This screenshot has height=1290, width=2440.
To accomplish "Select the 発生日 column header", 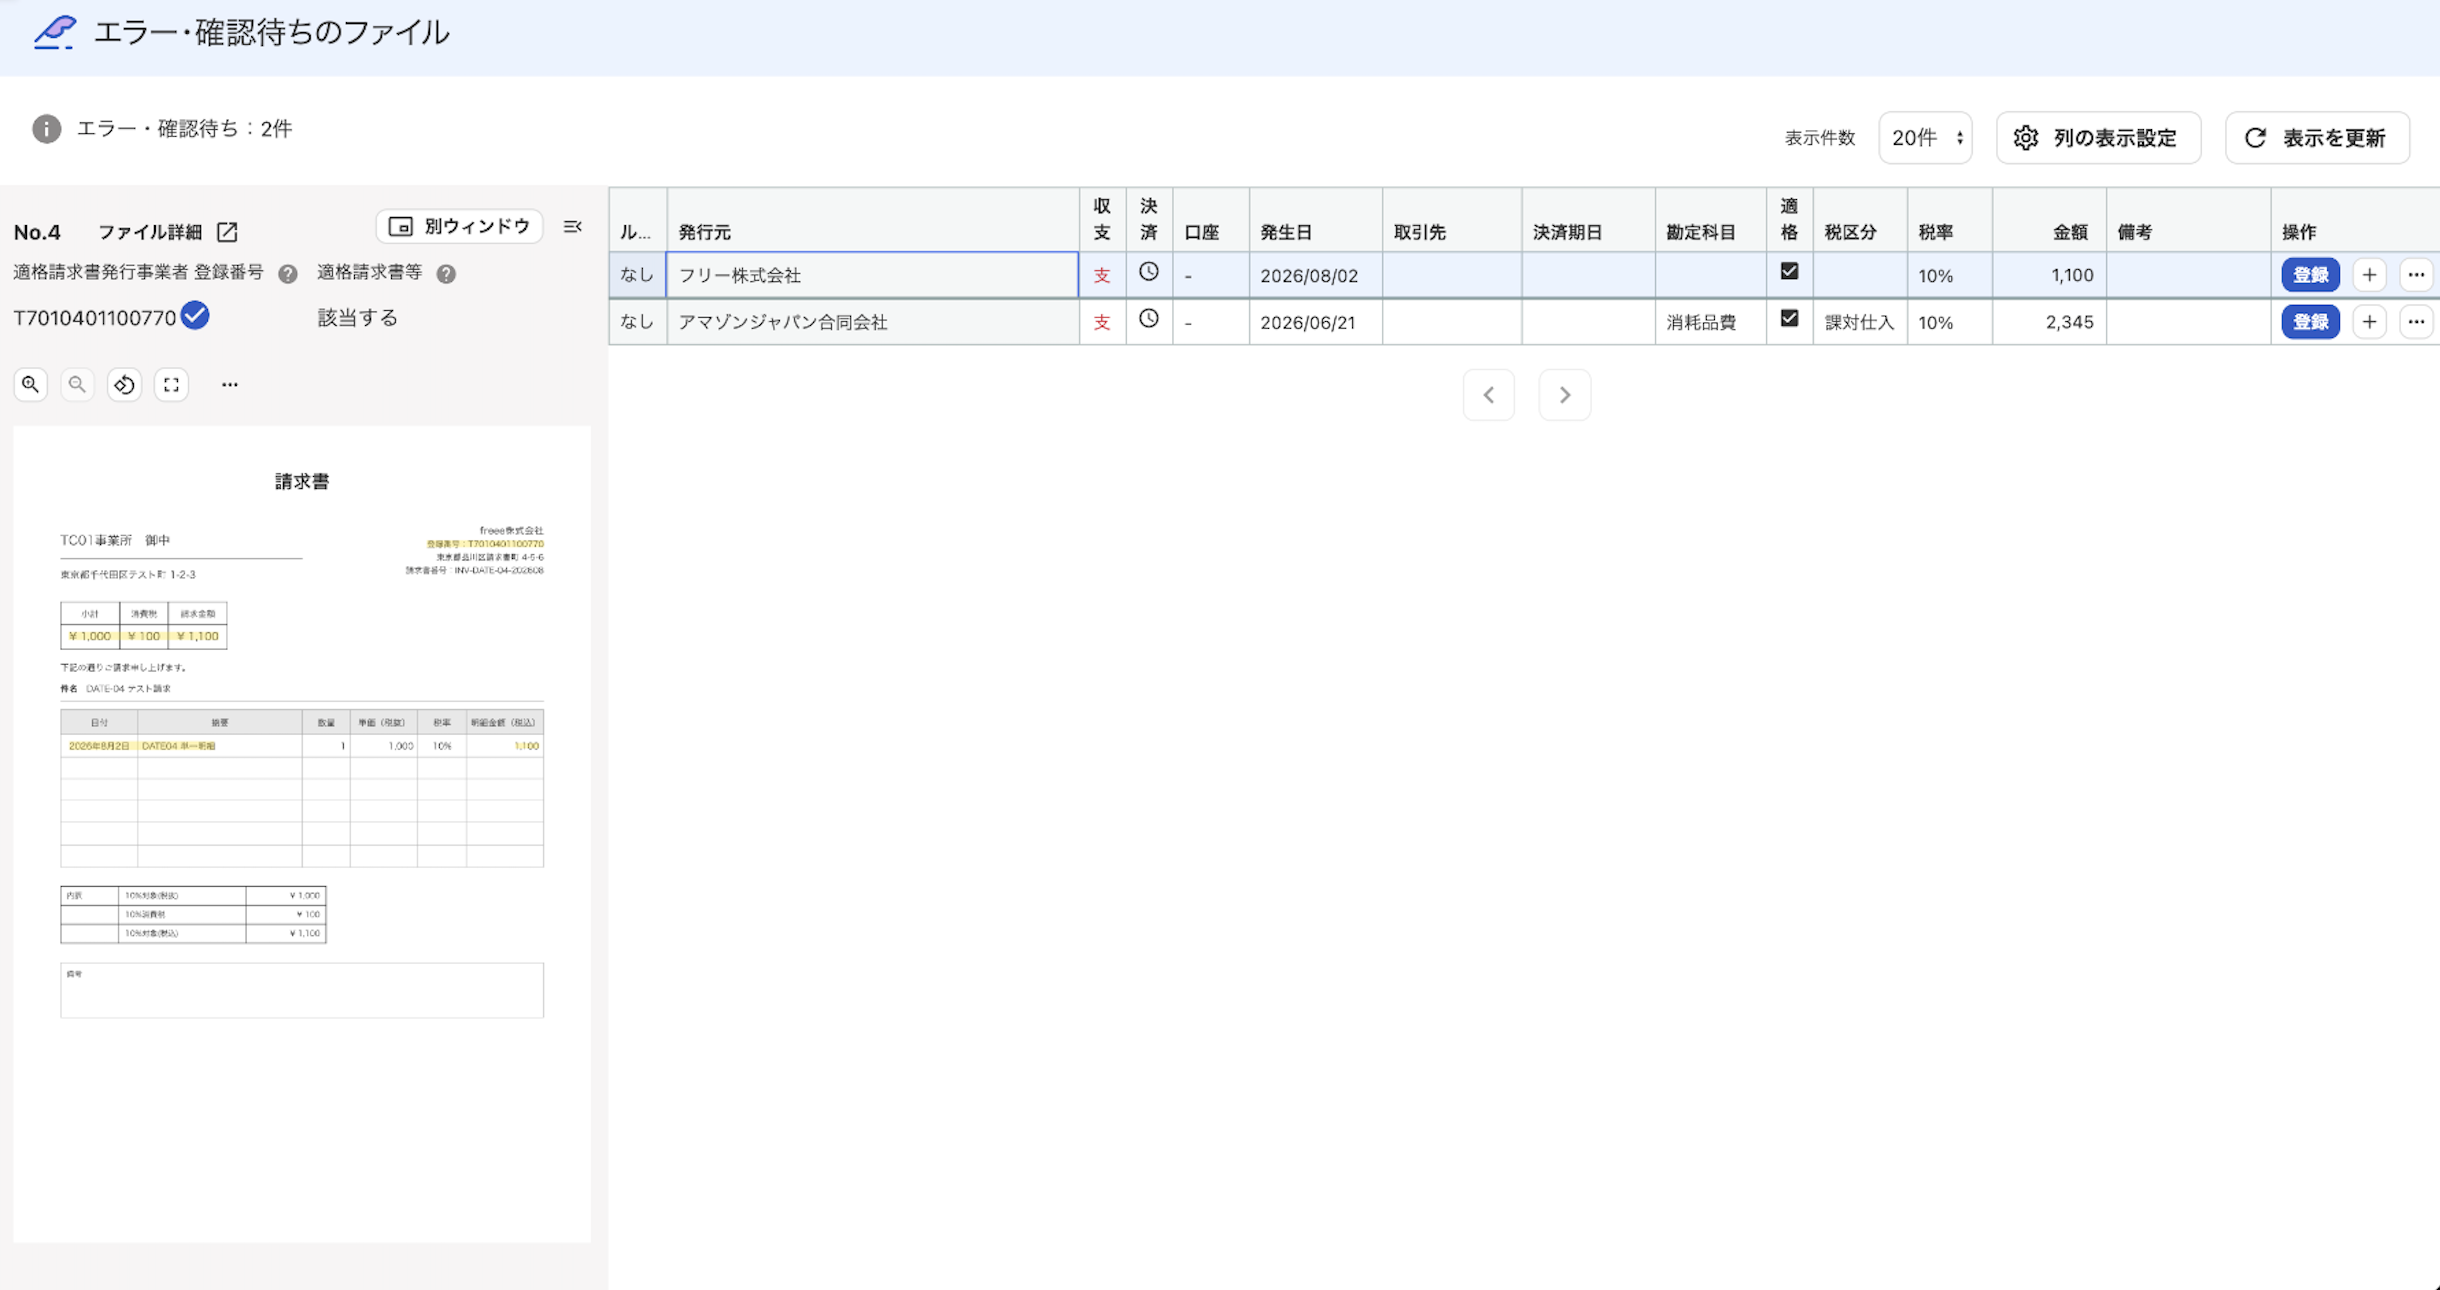I will tap(1316, 220).
